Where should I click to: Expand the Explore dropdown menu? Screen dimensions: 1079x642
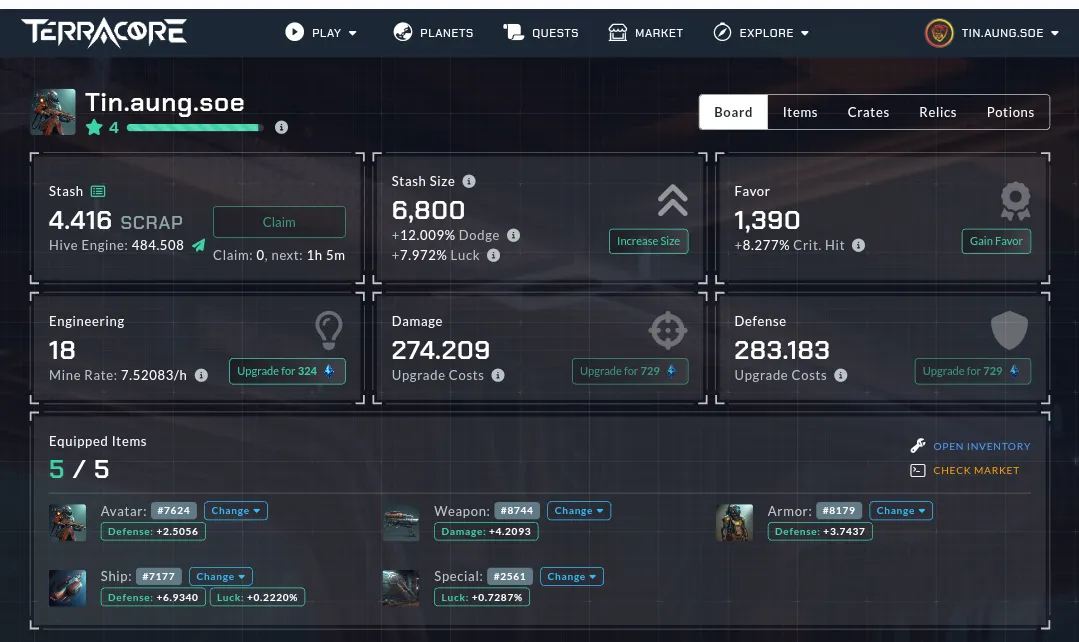[761, 33]
